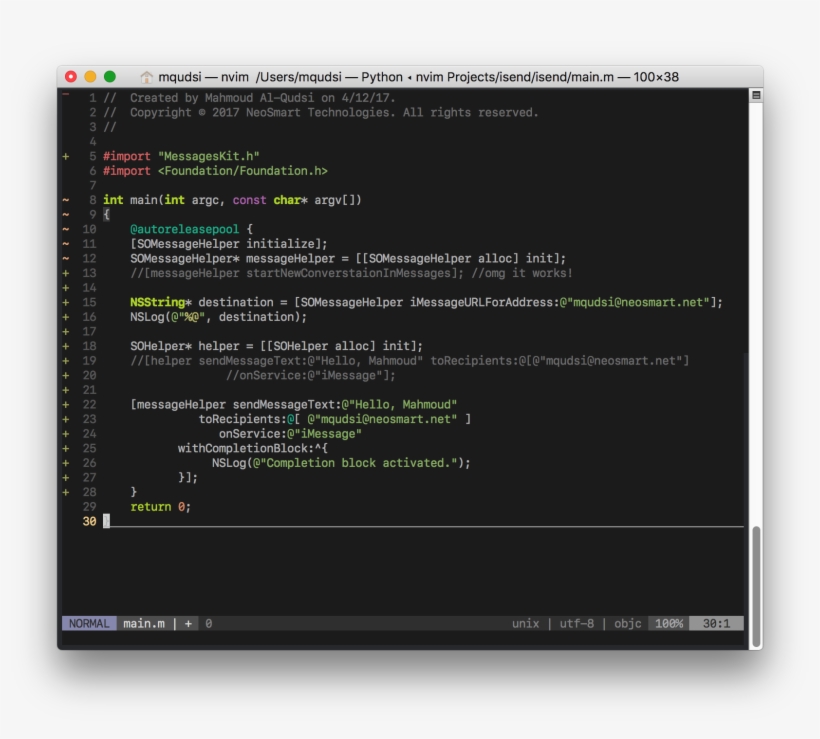Click the yellow minimize window button
This screenshot has height=739, width=820.
point(90,77)
